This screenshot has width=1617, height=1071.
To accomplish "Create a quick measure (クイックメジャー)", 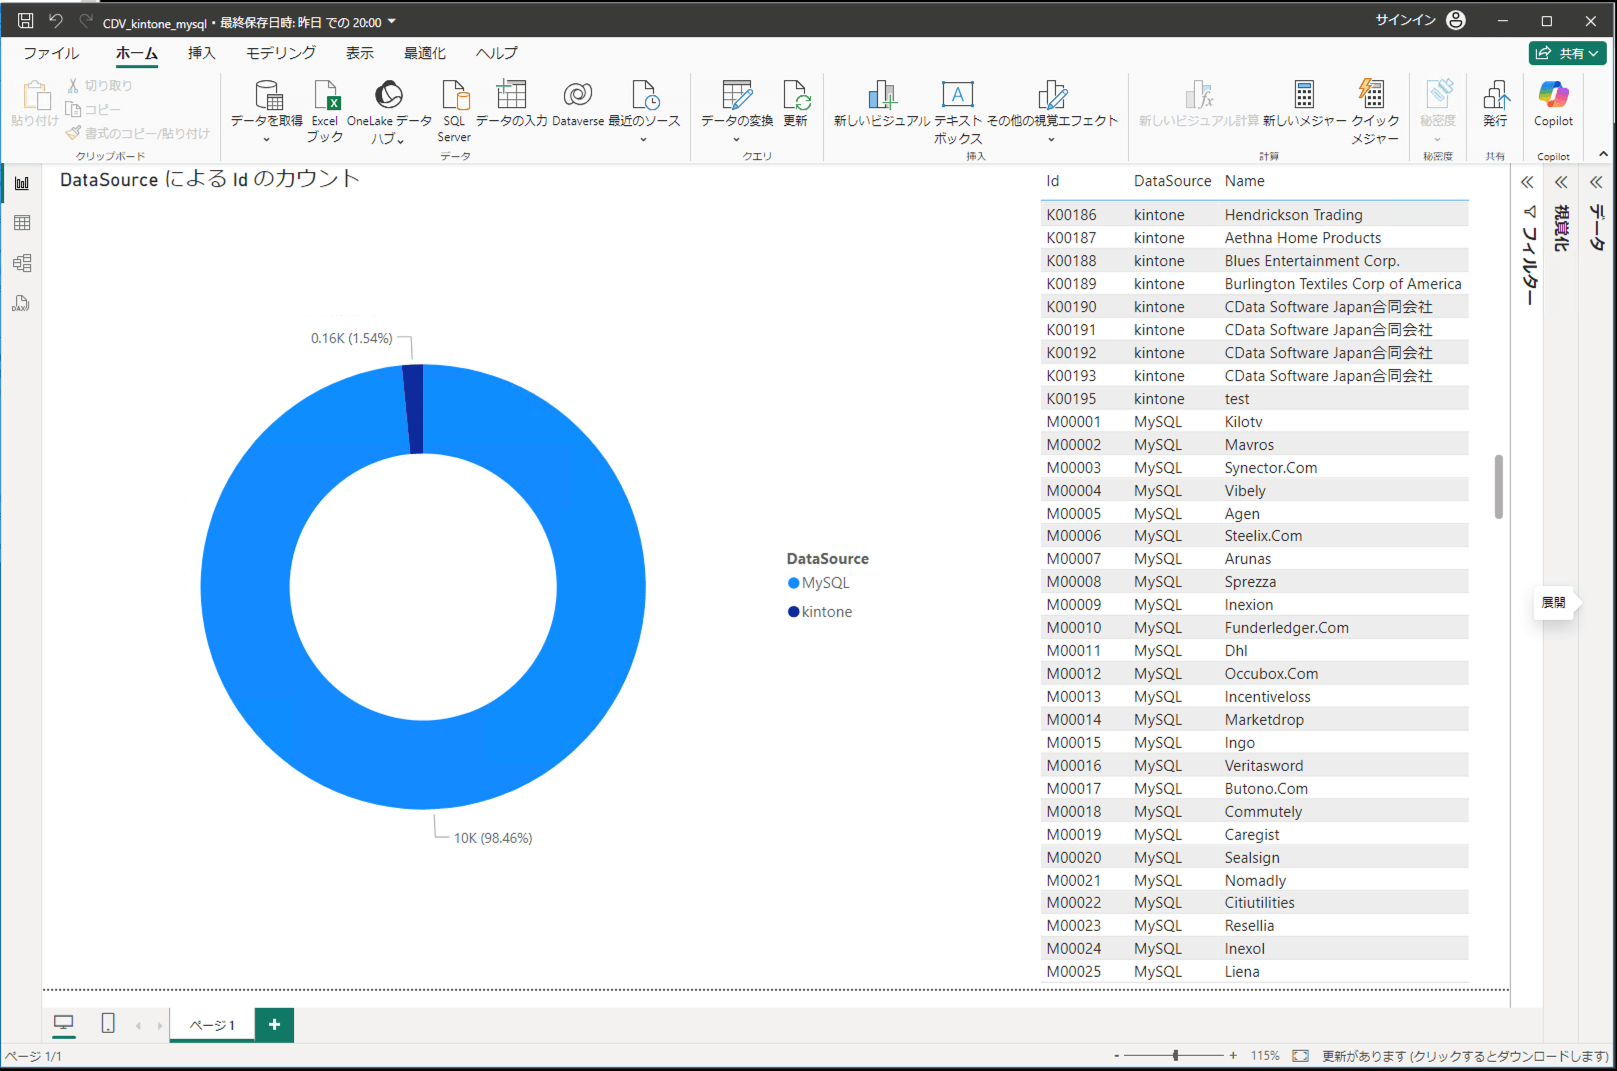I will (x=1375, y=111).
